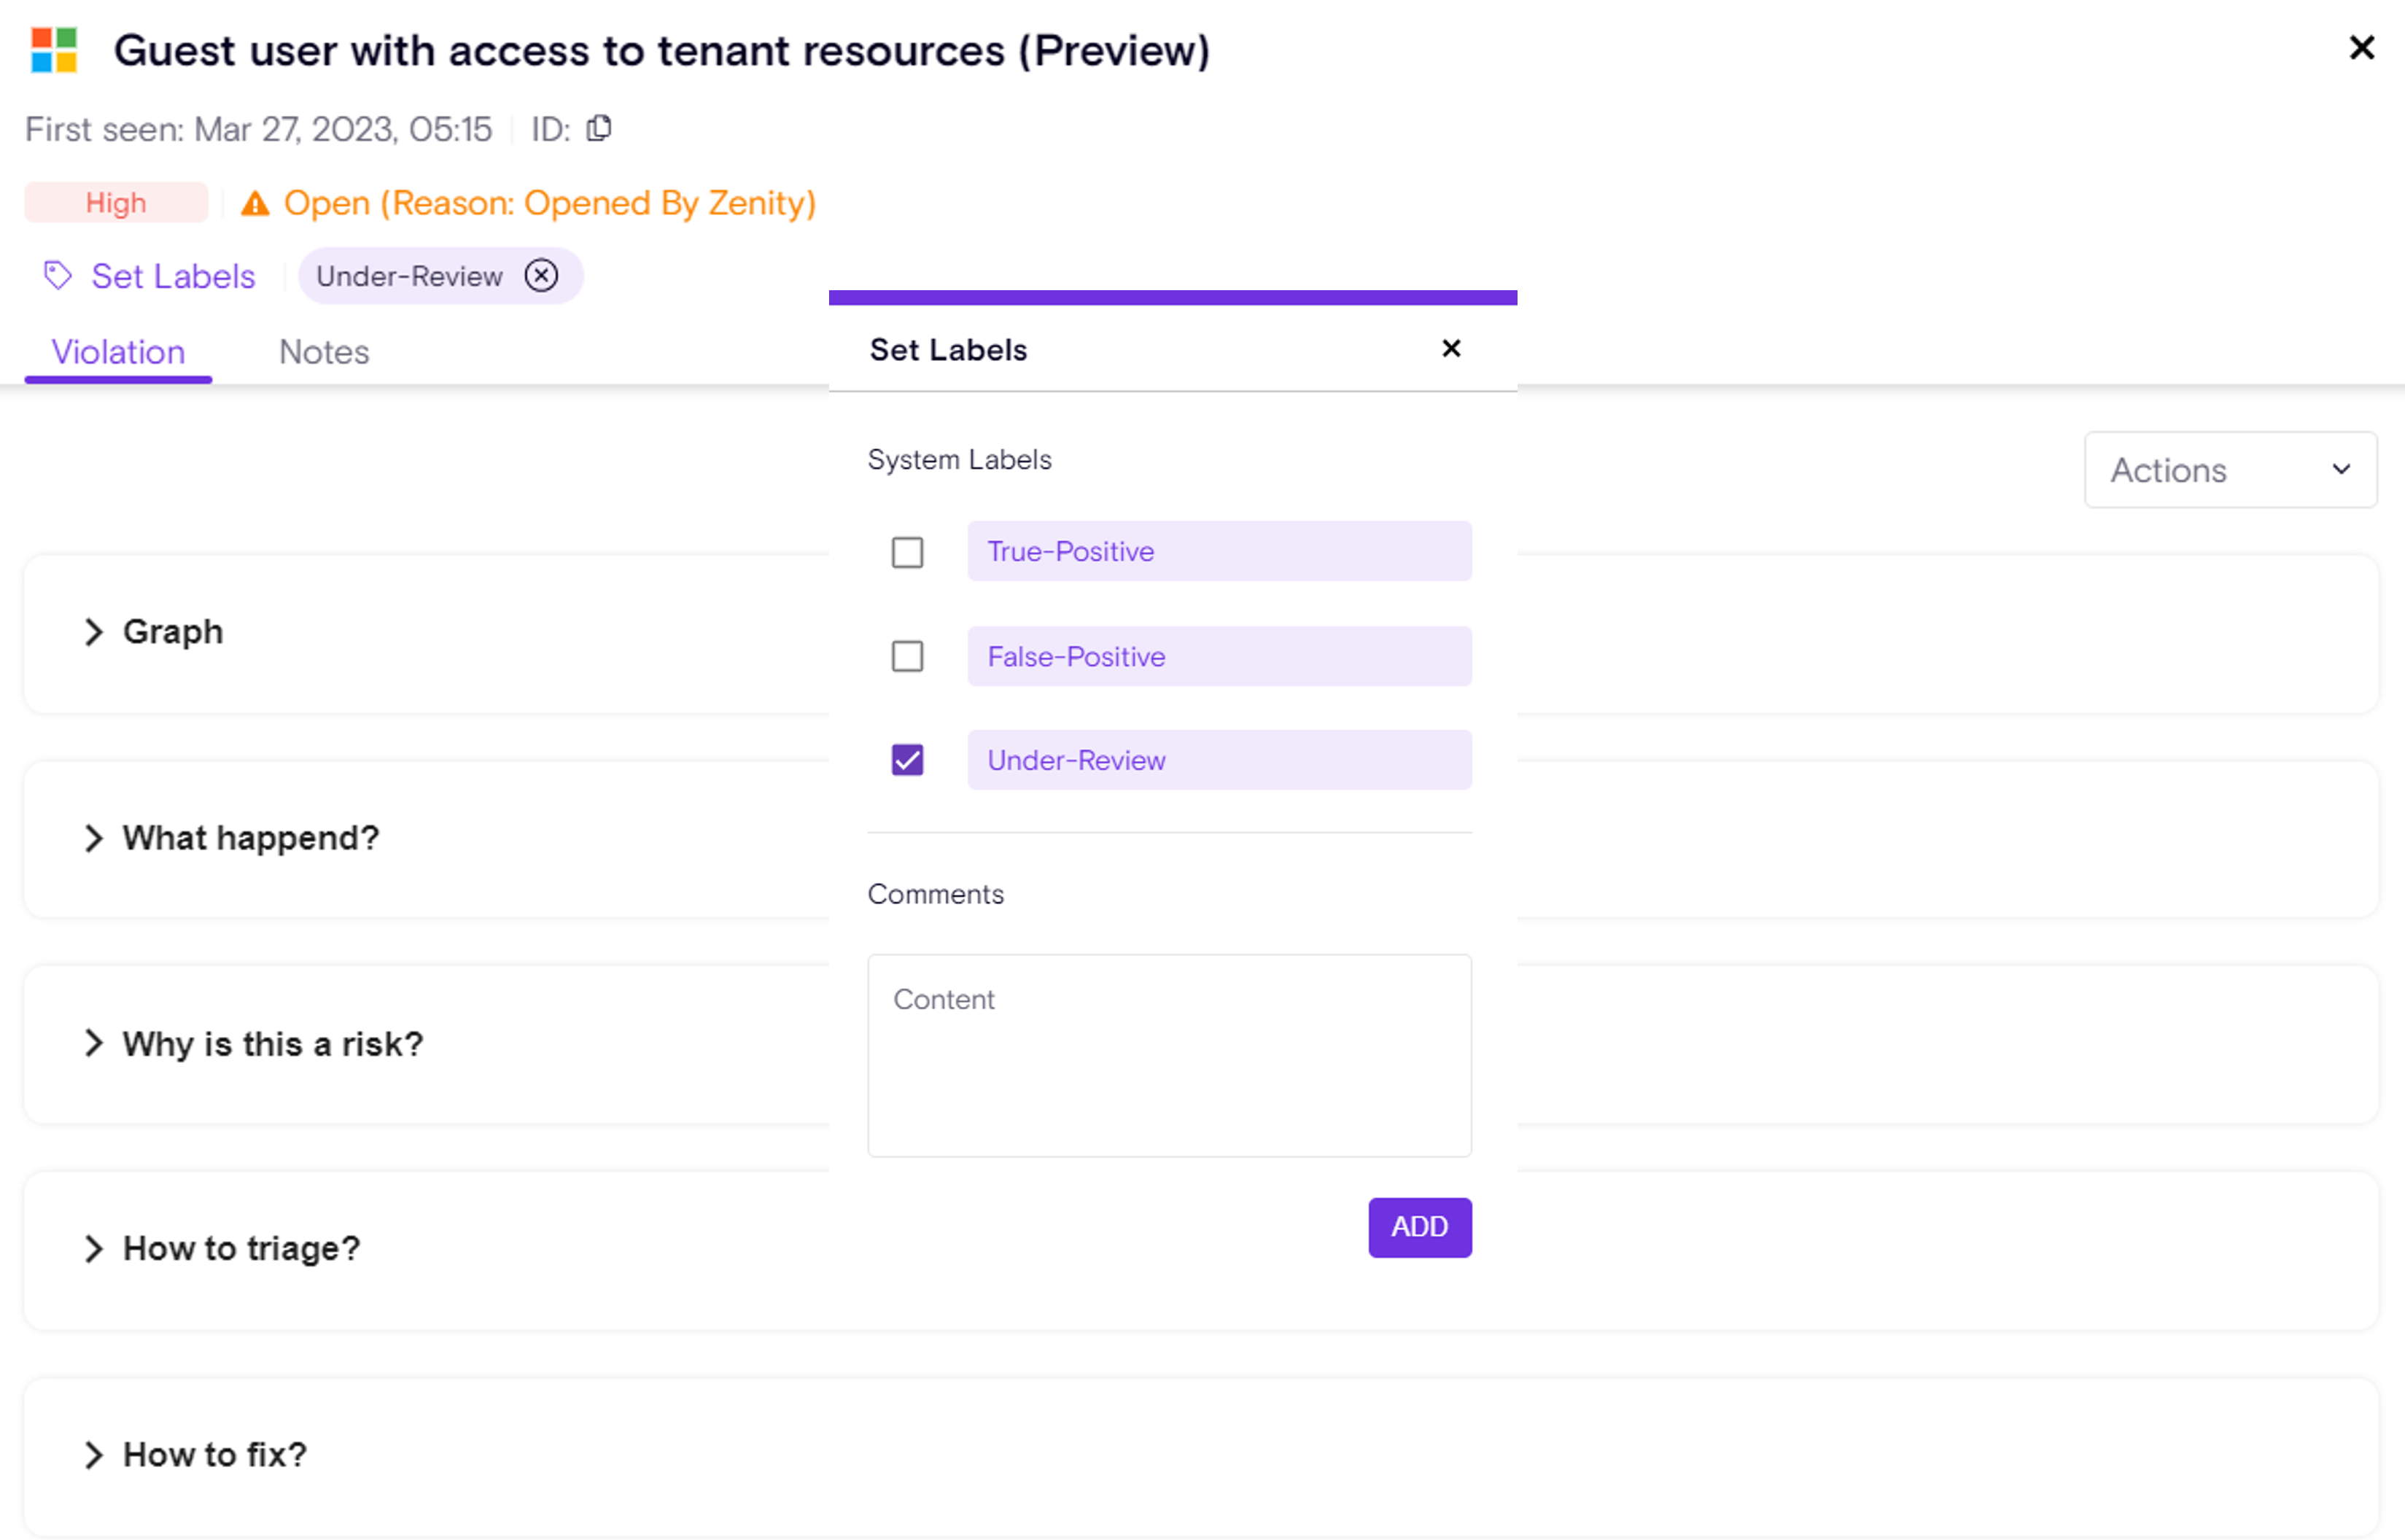The height and width of the screenshot is (1540, 2405).
Task: Check the True-Positive checkbox
Action: coord(907,552)
